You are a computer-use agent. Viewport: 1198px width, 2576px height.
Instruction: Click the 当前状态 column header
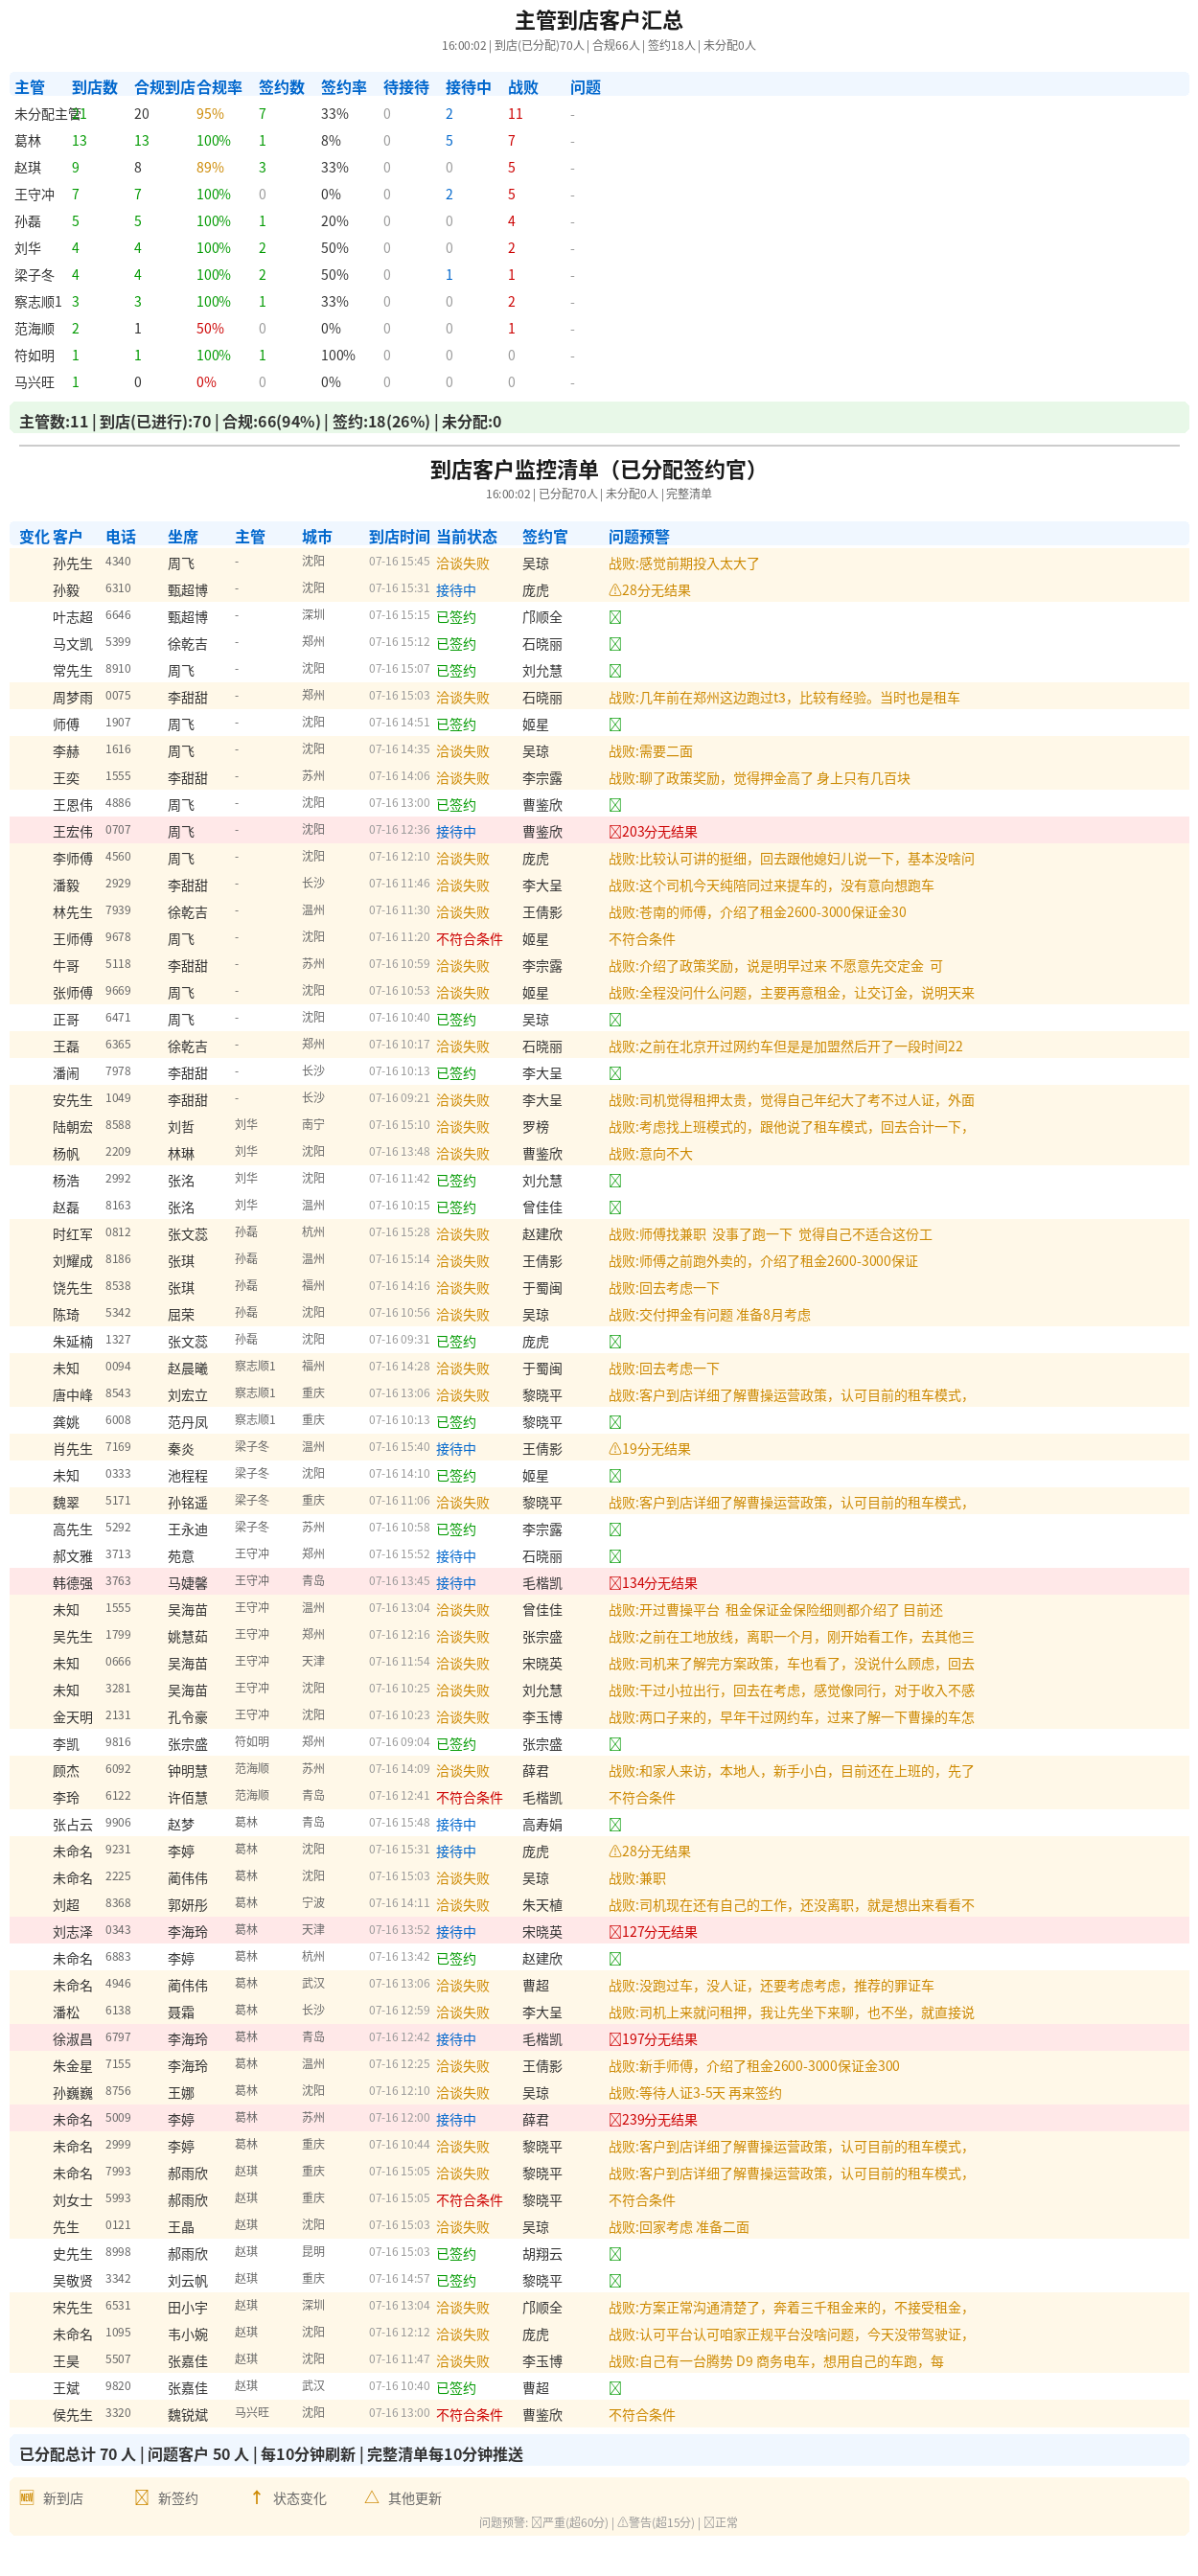click(466, 537)
